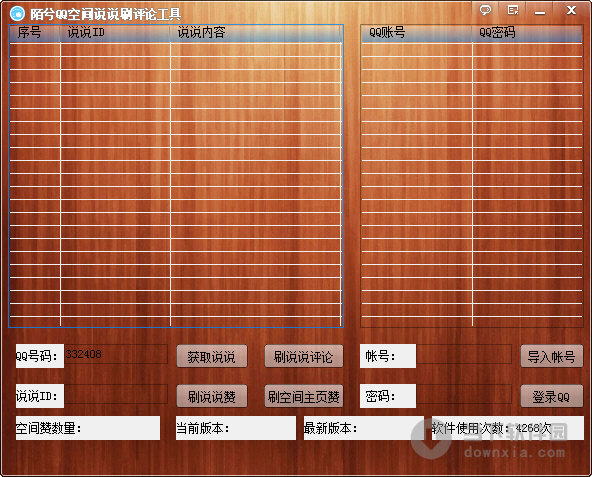The width and height of the screenshot is (592, 477).
Task: Click the 登录QQ button
Action: 552,396
